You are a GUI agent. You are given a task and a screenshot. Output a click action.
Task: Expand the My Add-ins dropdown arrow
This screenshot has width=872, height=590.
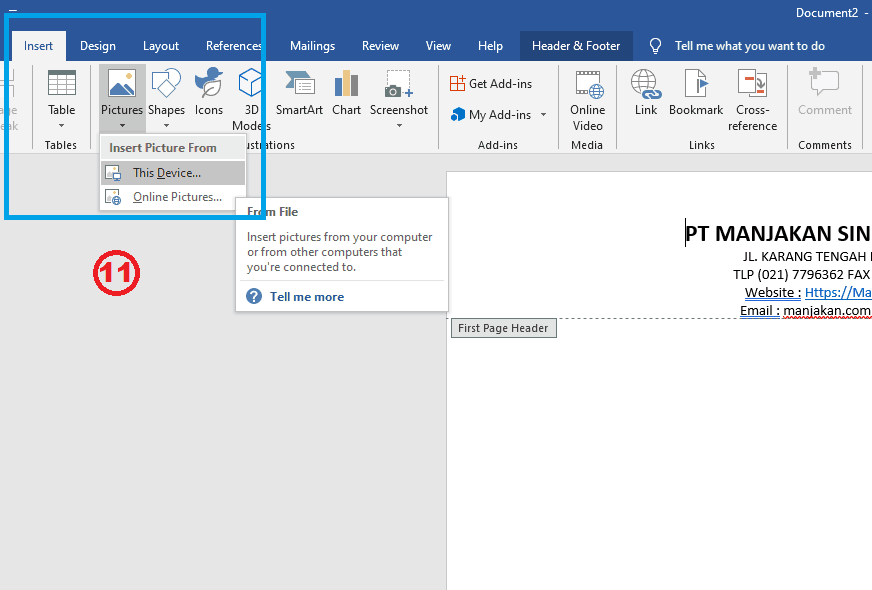(x=543, y=115)
